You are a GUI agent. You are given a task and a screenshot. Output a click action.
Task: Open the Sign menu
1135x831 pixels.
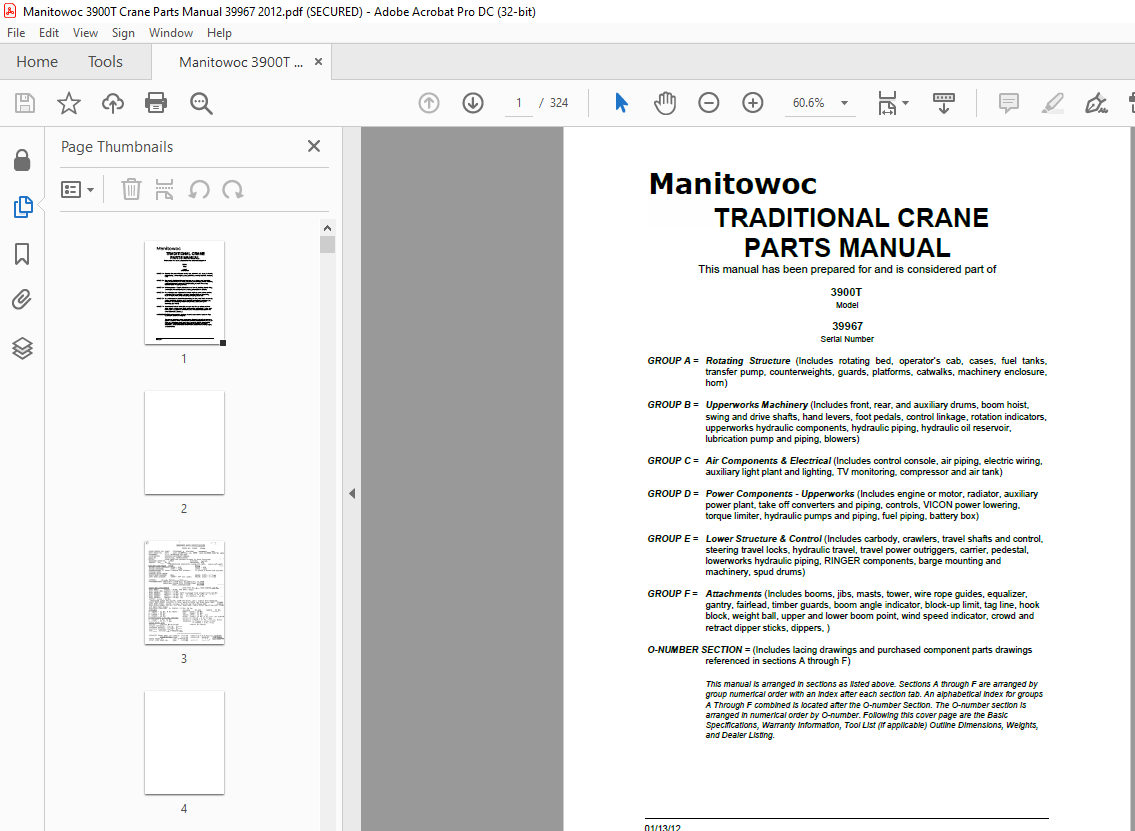[x=123, y=33]
